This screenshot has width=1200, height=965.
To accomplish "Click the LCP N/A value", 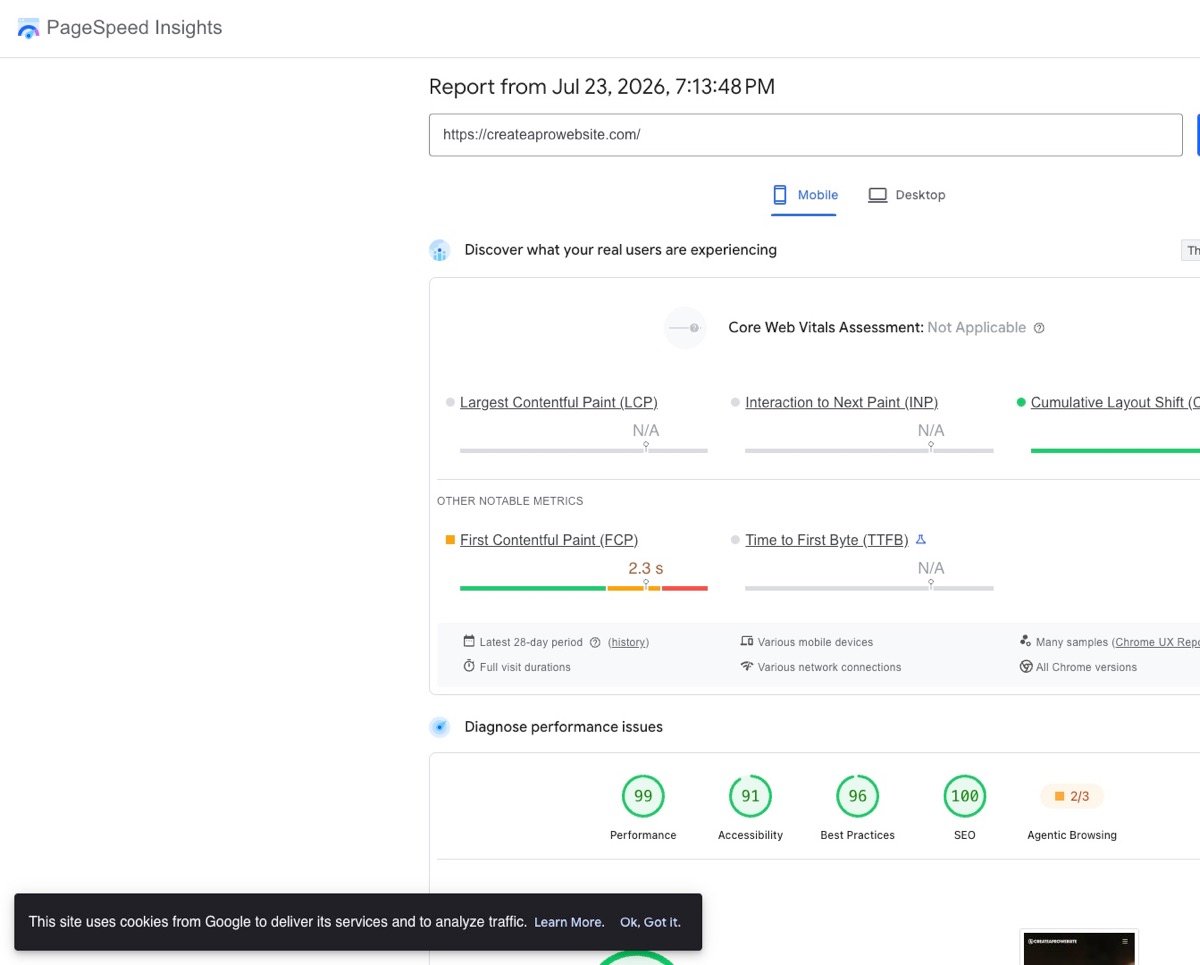I will pyautogui.click(x=646, y=430).
